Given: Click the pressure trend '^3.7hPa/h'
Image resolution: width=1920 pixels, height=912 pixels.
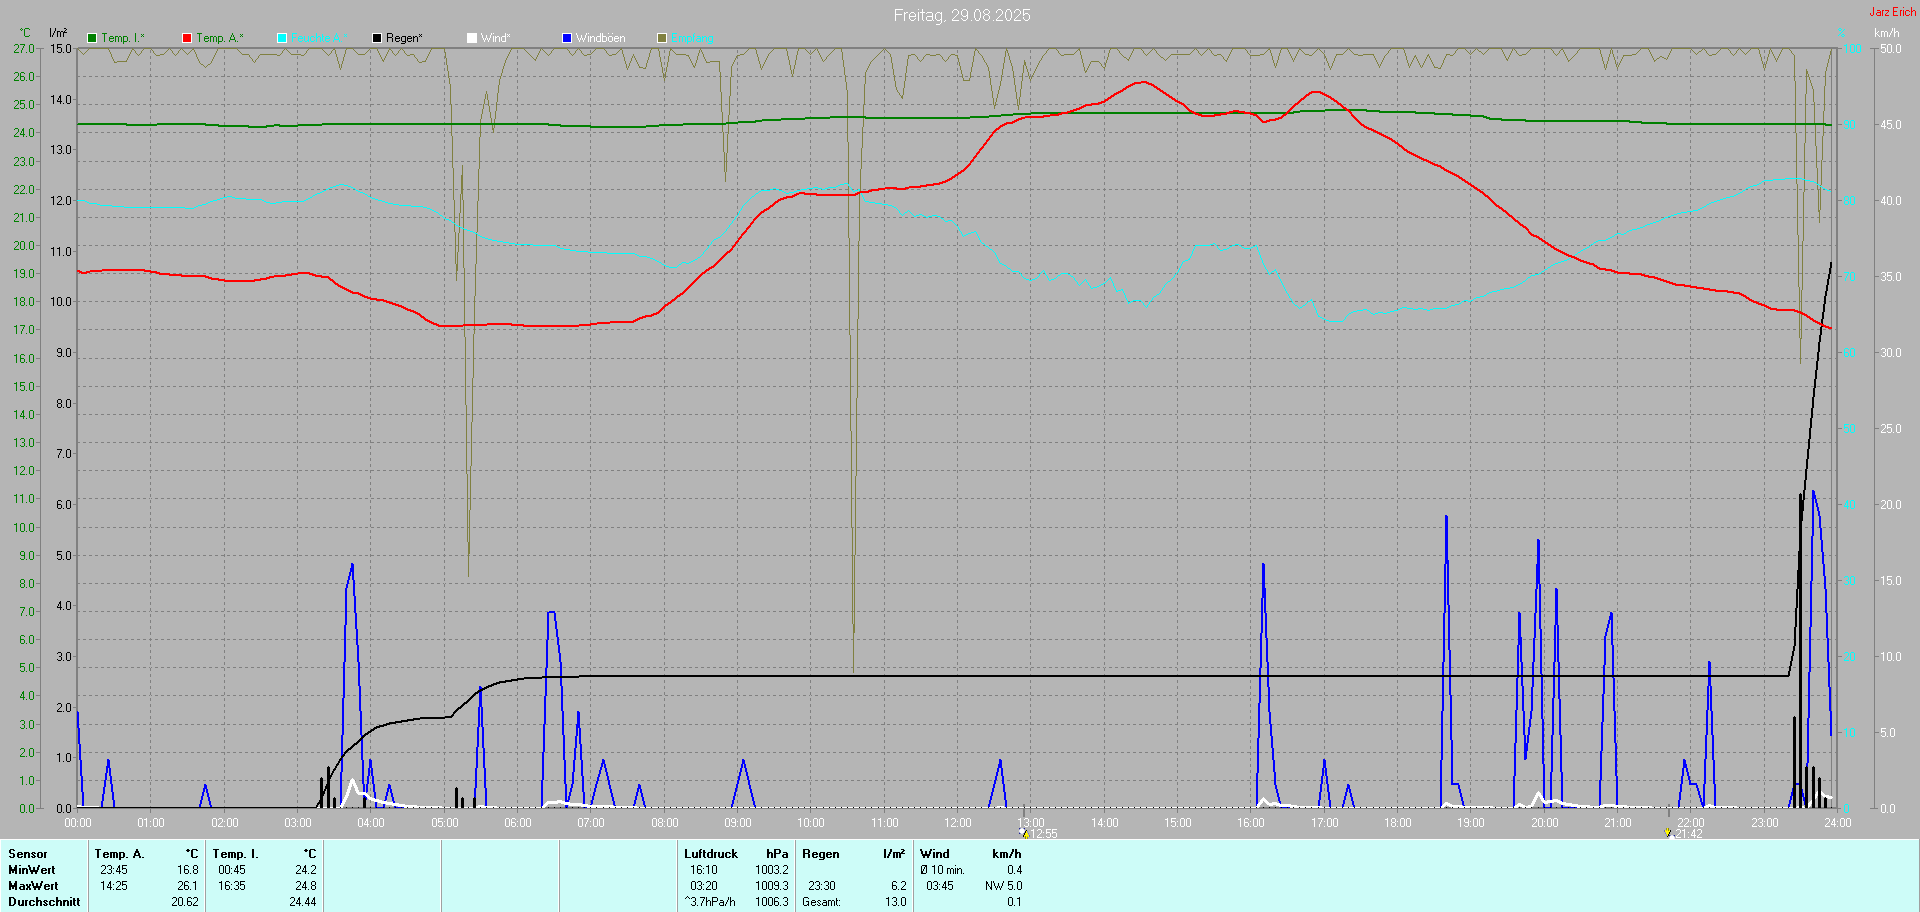Looking at the screenshot, I should 710,902.
